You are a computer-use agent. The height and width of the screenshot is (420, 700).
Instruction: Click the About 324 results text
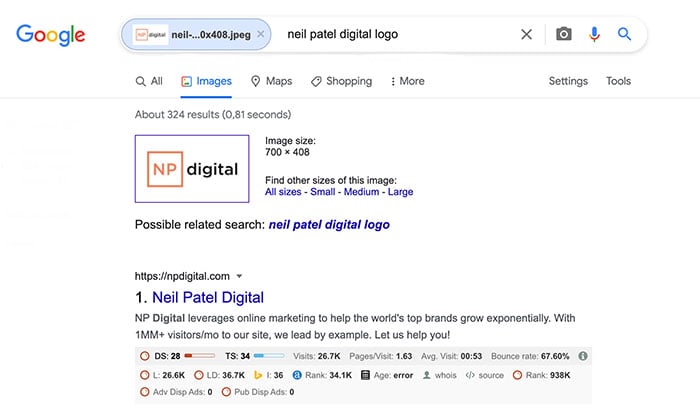pos(213,115)
